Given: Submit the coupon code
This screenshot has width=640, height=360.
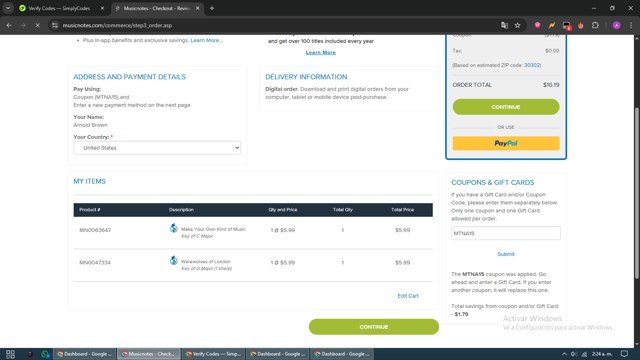Looking at the screenshot, I should tap(506, 254).
